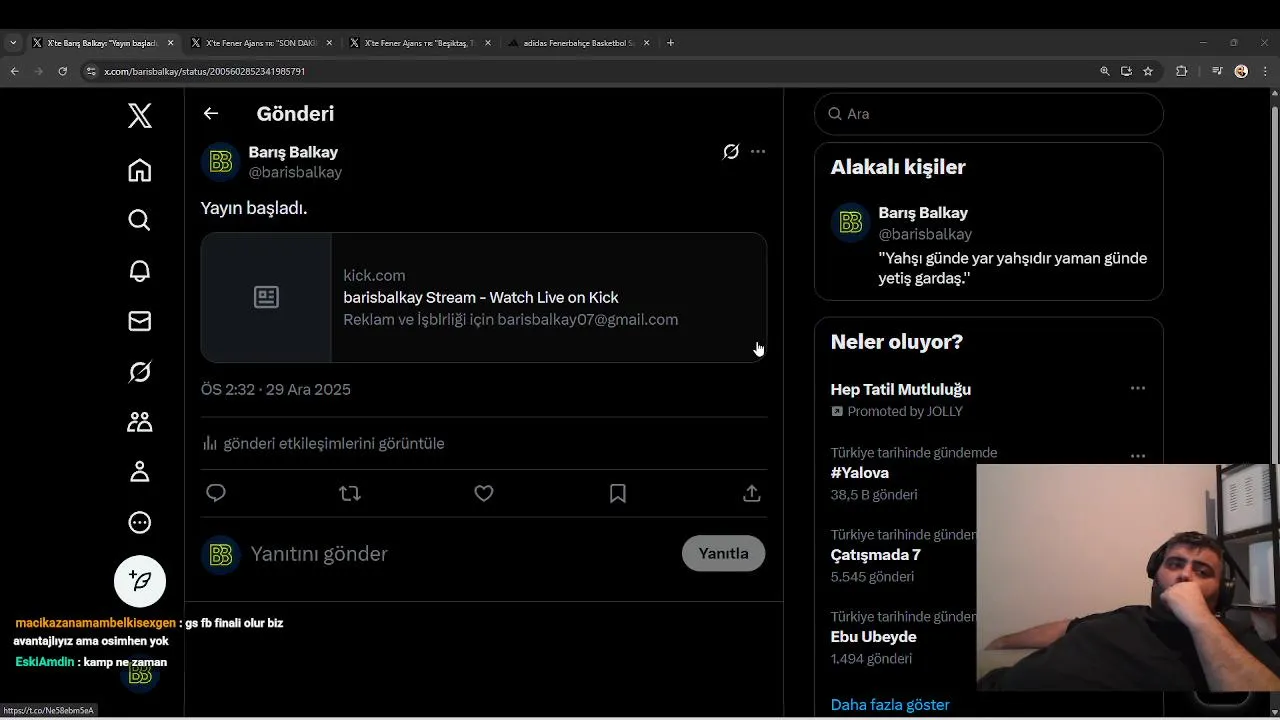Click the browser back arrow

coord(14,71)
